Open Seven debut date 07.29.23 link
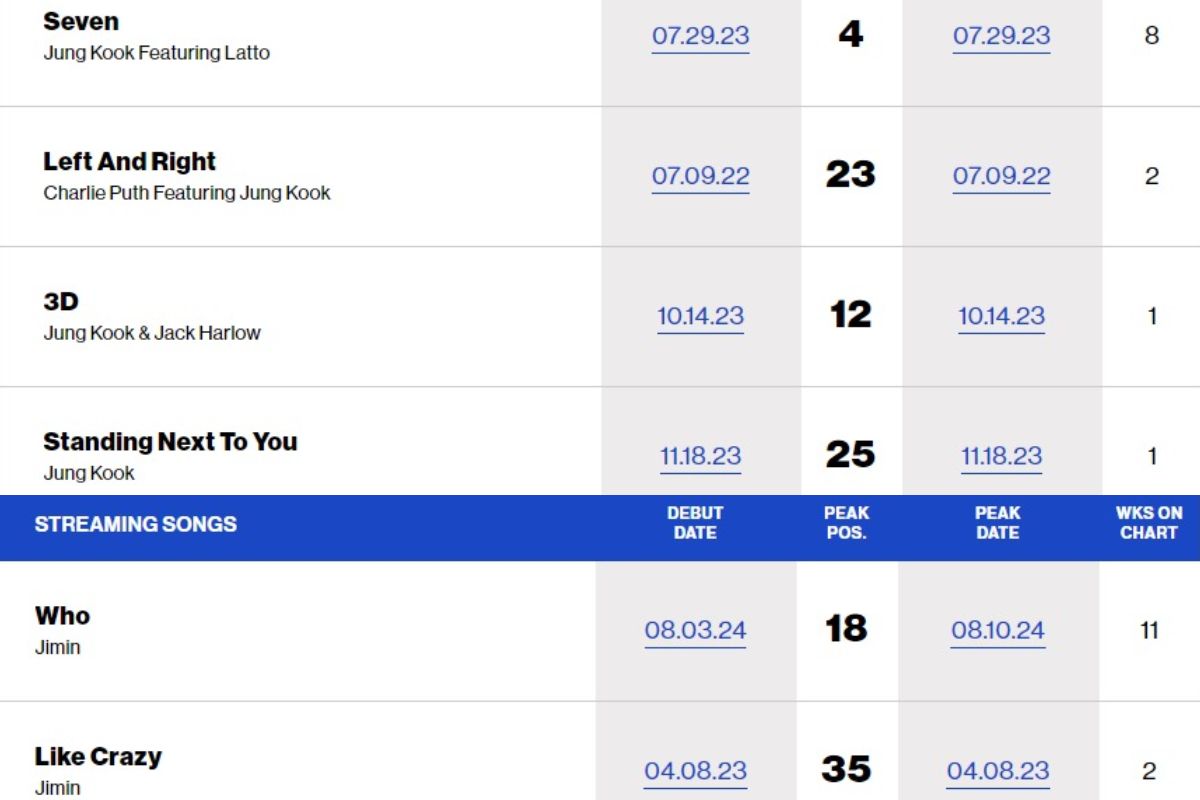This screenshot has width=1200, height=800. 700,36
